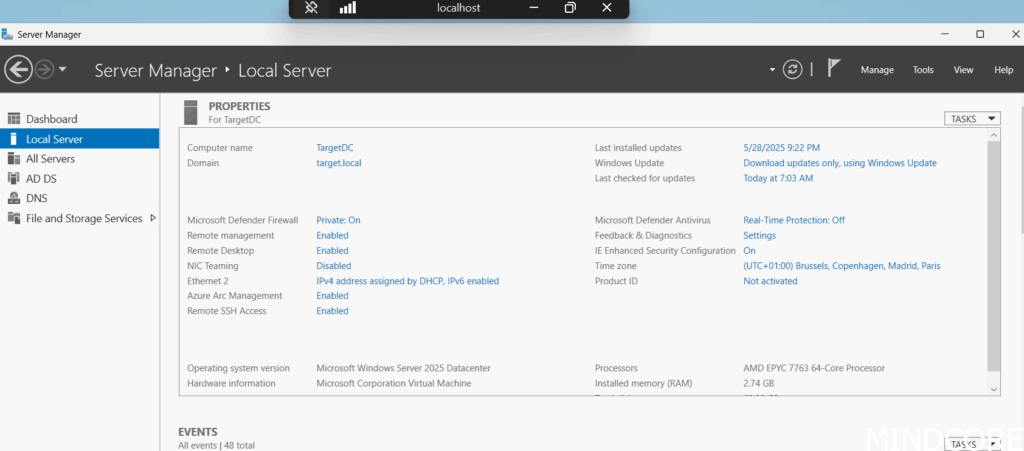1024x451 pixels.
Task: Open DNS in the sidebar
Action: pos(37,198)
